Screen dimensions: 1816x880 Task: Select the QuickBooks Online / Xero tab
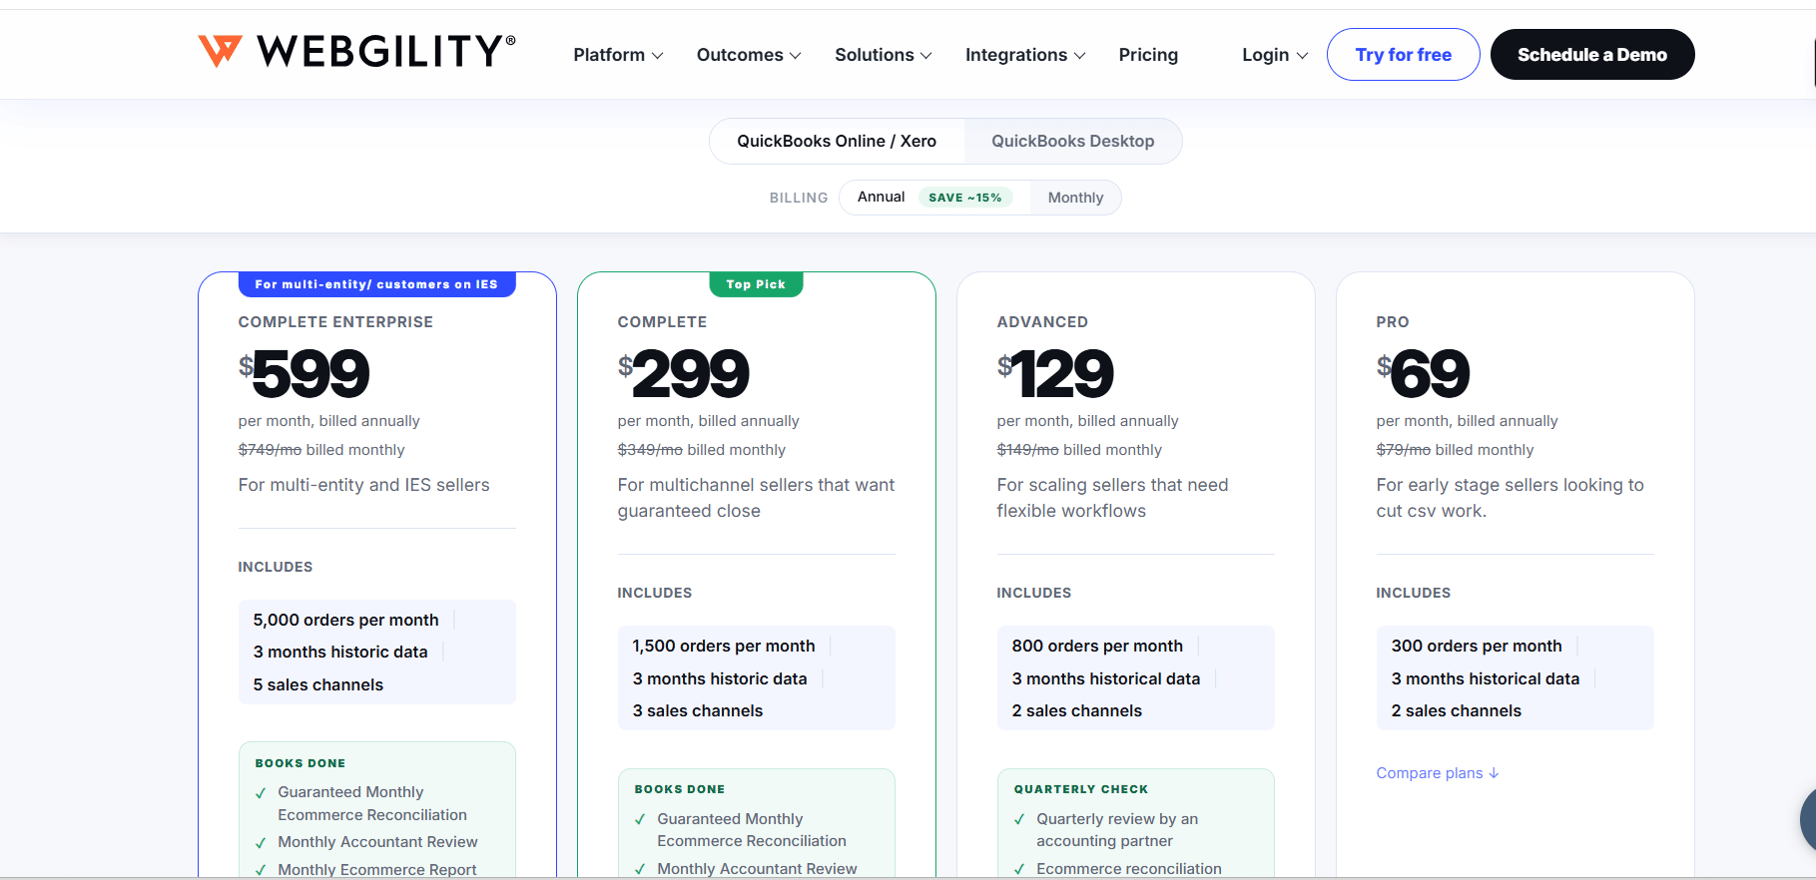pyautogui.click(x=837, y=141)
